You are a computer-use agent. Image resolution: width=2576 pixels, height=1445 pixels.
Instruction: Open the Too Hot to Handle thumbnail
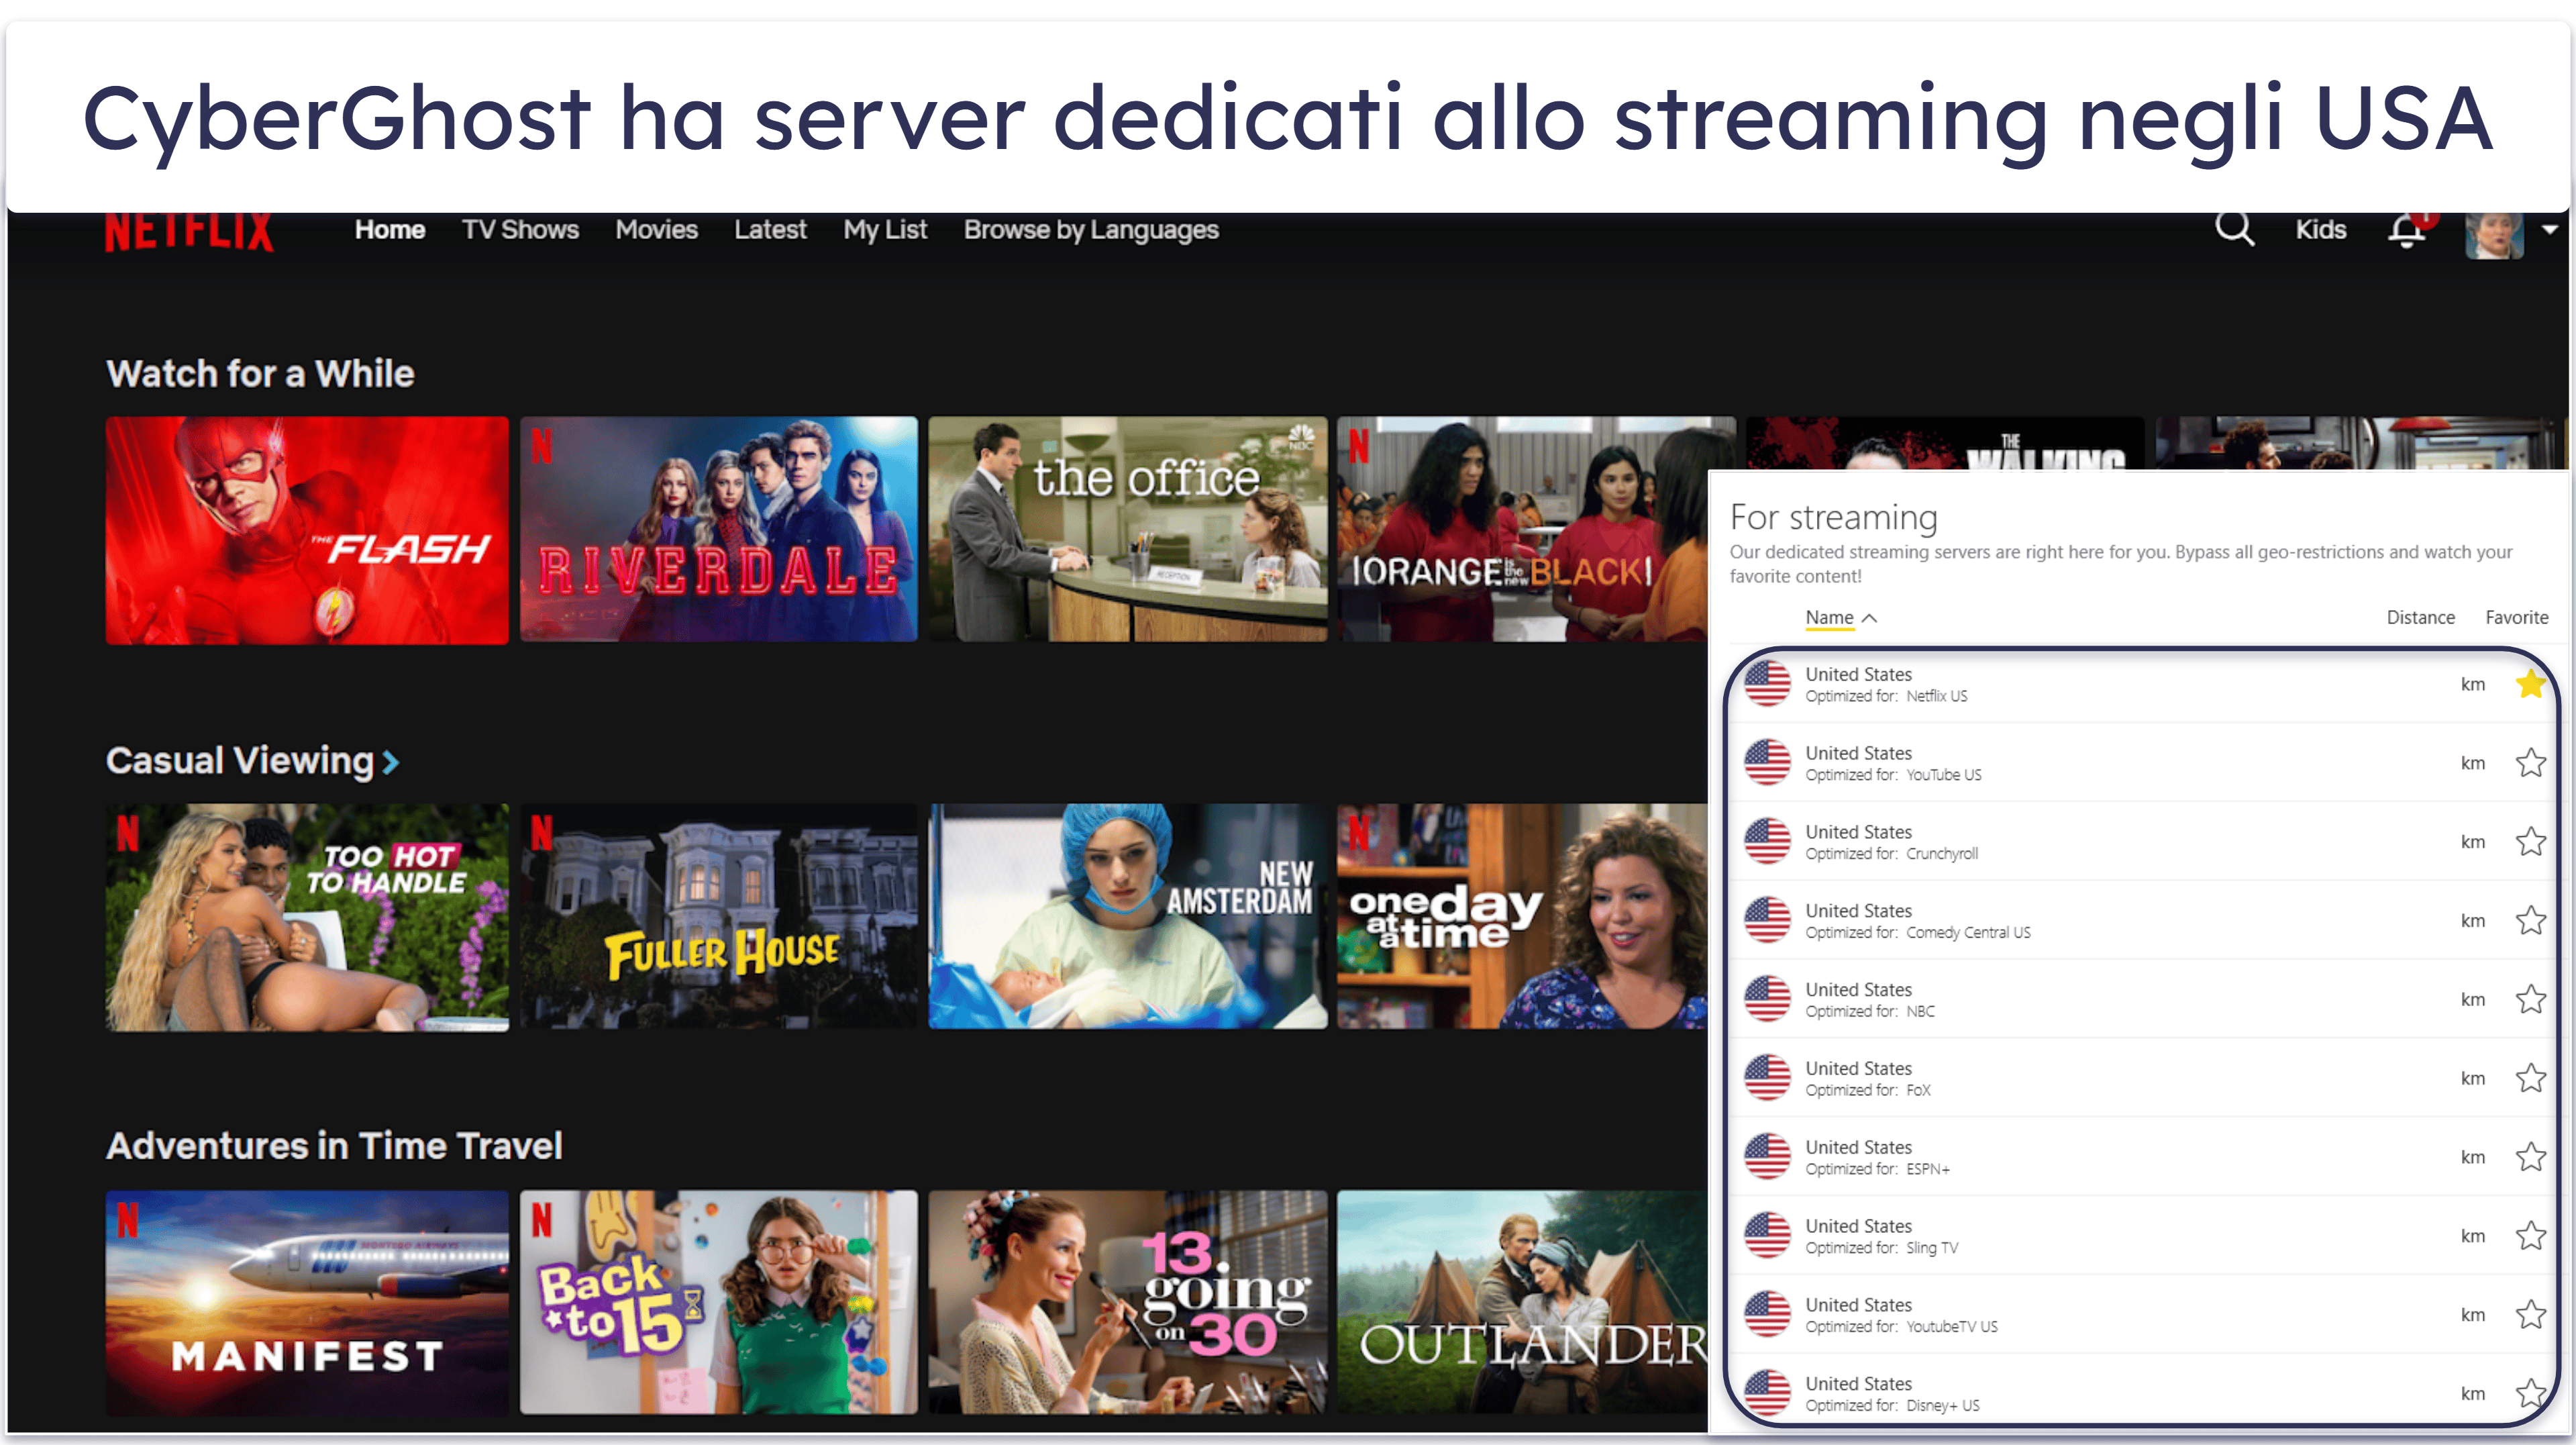coord(307,917)
